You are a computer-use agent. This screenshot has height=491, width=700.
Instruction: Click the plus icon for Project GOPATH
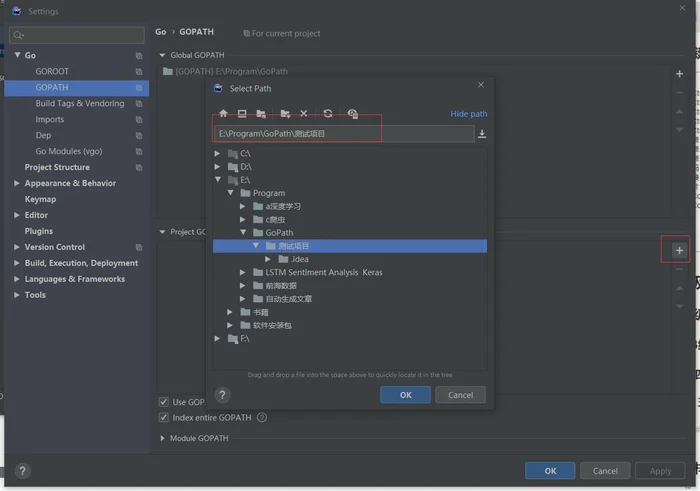(679, 250)
